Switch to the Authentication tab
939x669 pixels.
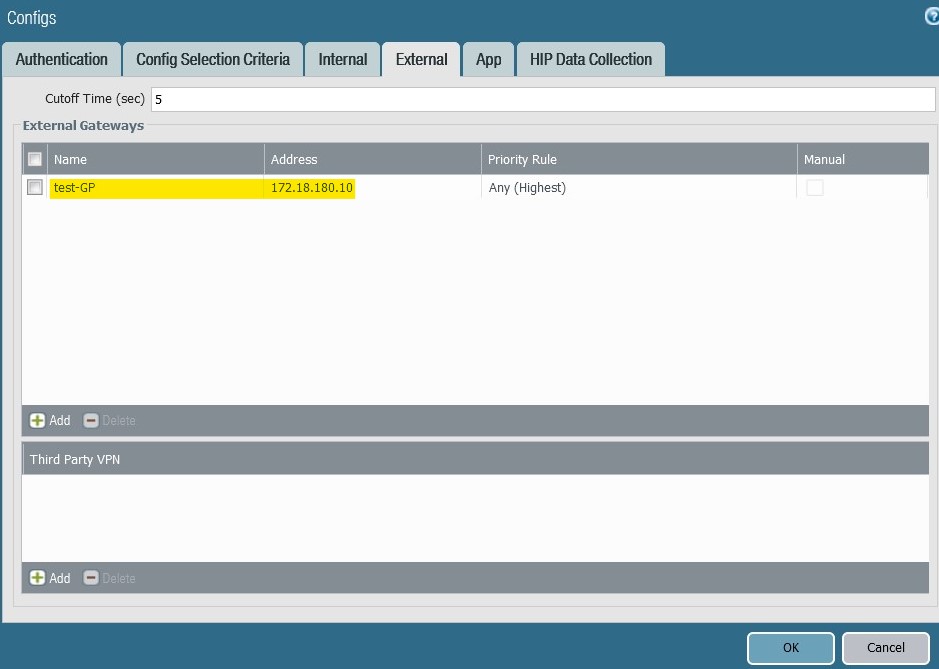click(x=62, y=59)
